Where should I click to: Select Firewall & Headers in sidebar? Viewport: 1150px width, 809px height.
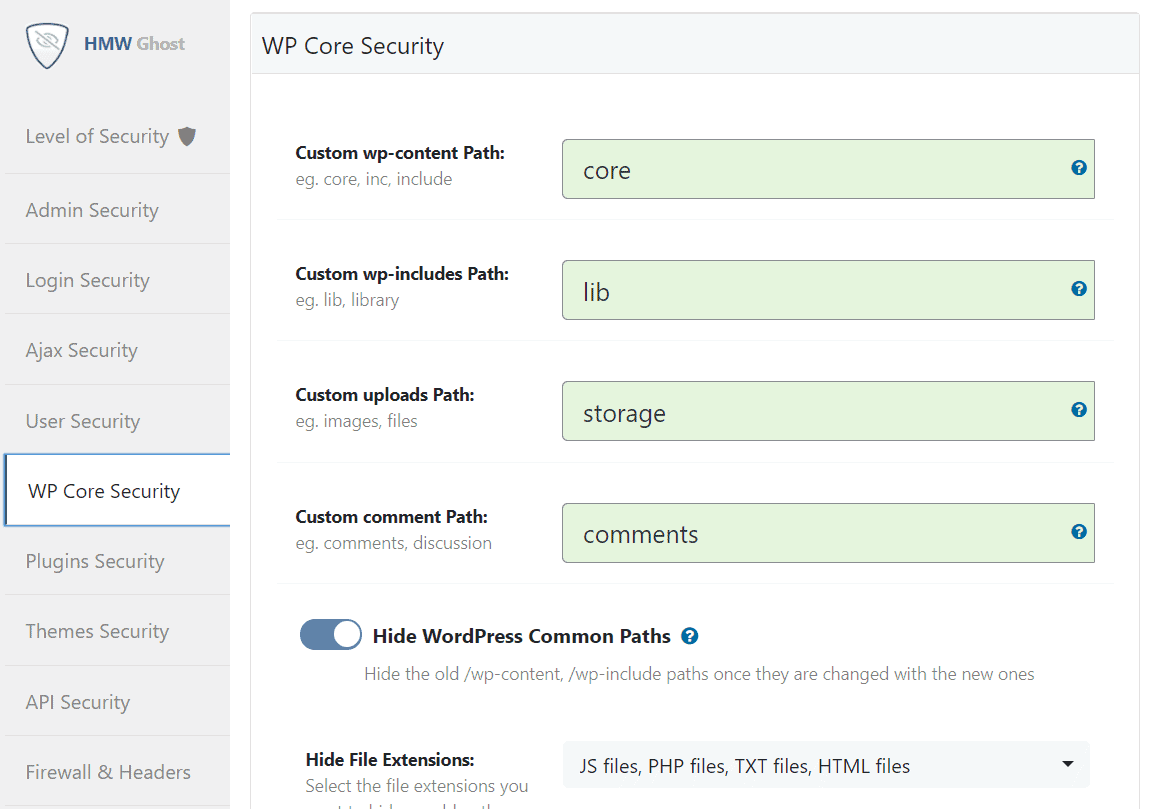pyautogui.click(x=108, y=772)
